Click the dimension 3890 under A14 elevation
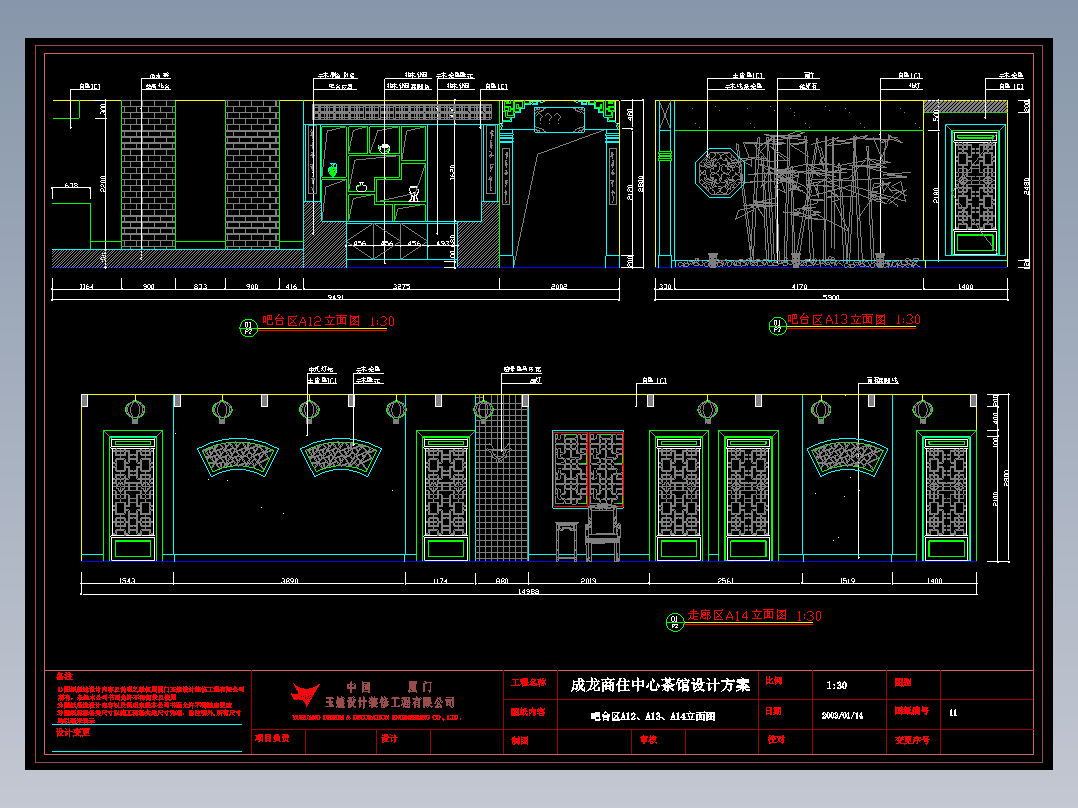The image size is (1078, 808). 289,581
